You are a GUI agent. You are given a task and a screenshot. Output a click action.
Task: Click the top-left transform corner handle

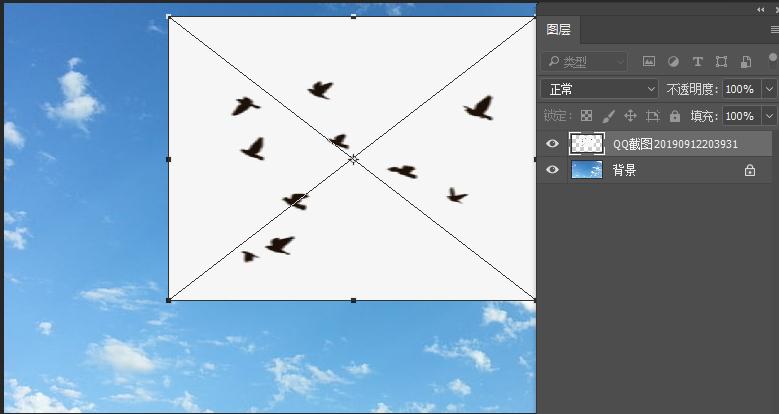click(x=168, y=16)
